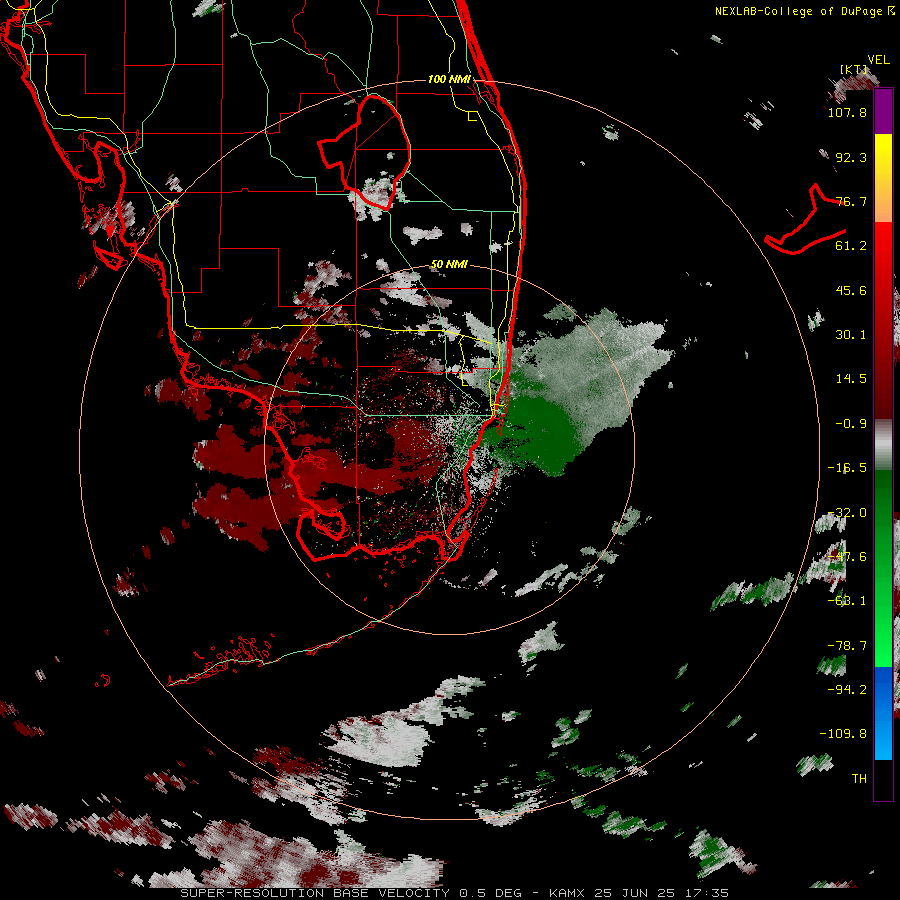Click the VEL legend title
900x900 pixels.
coord(878,60)
